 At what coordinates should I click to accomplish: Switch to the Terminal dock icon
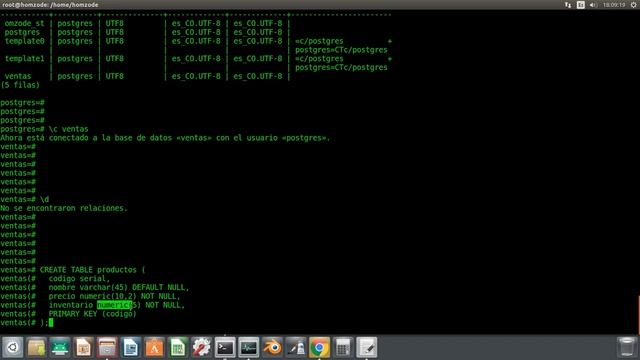225,347
